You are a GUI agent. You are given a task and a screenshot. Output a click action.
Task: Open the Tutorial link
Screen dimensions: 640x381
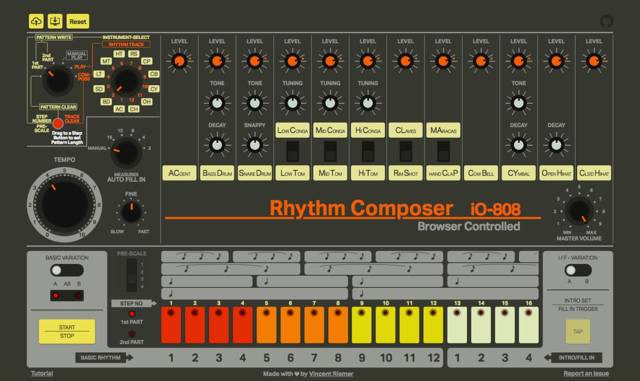[x=42, y=373]
